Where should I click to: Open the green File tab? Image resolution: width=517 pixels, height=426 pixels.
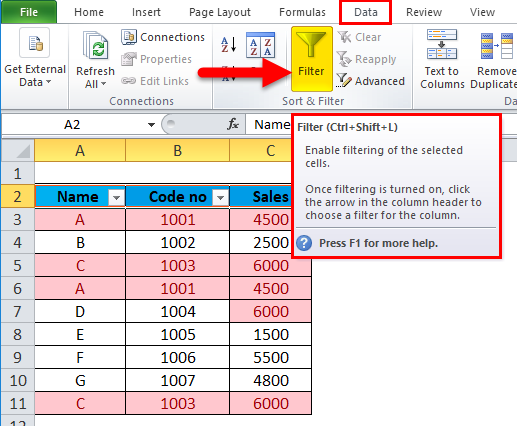(29, 12)
